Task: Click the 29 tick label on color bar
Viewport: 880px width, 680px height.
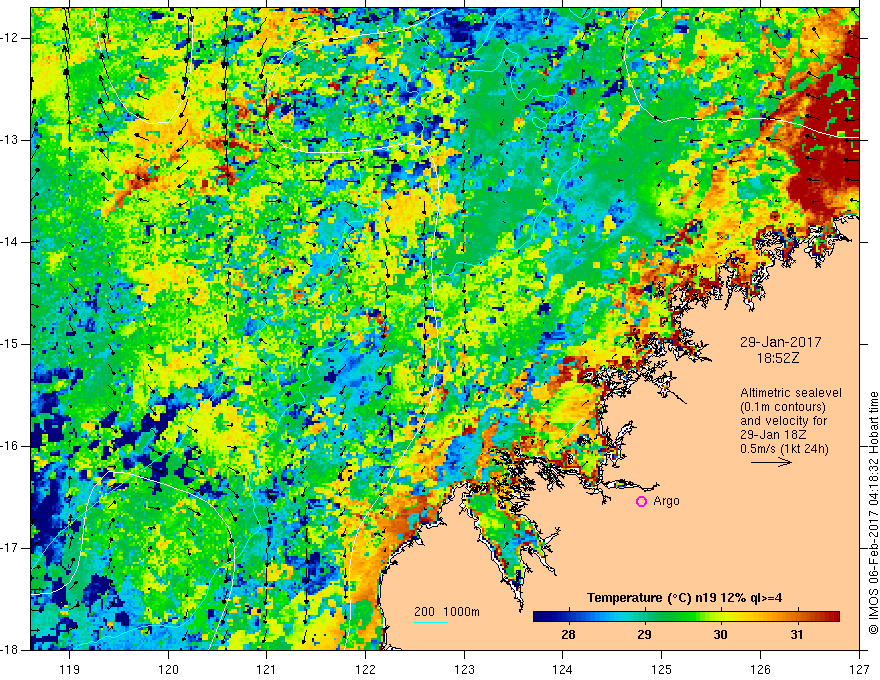Action: [644, 635]
